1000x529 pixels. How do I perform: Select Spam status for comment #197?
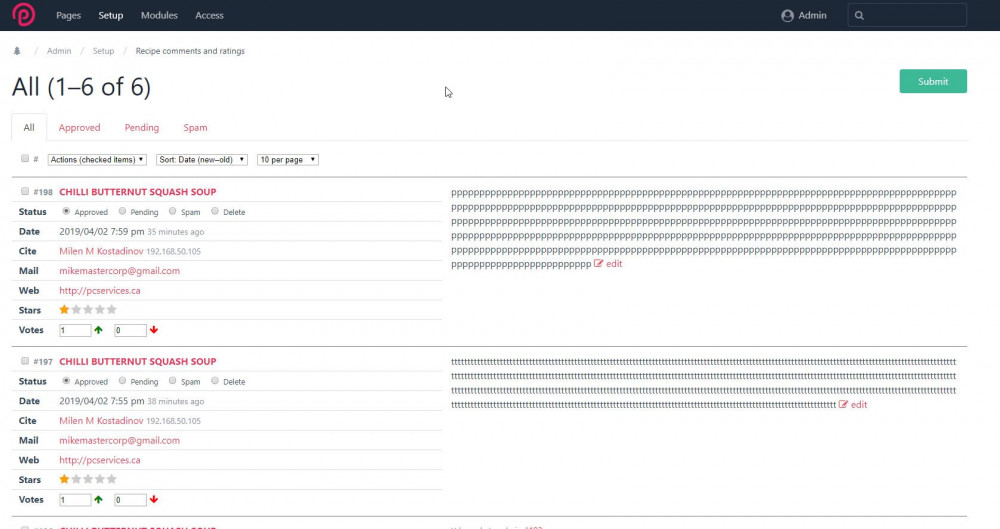coord(173,381)
